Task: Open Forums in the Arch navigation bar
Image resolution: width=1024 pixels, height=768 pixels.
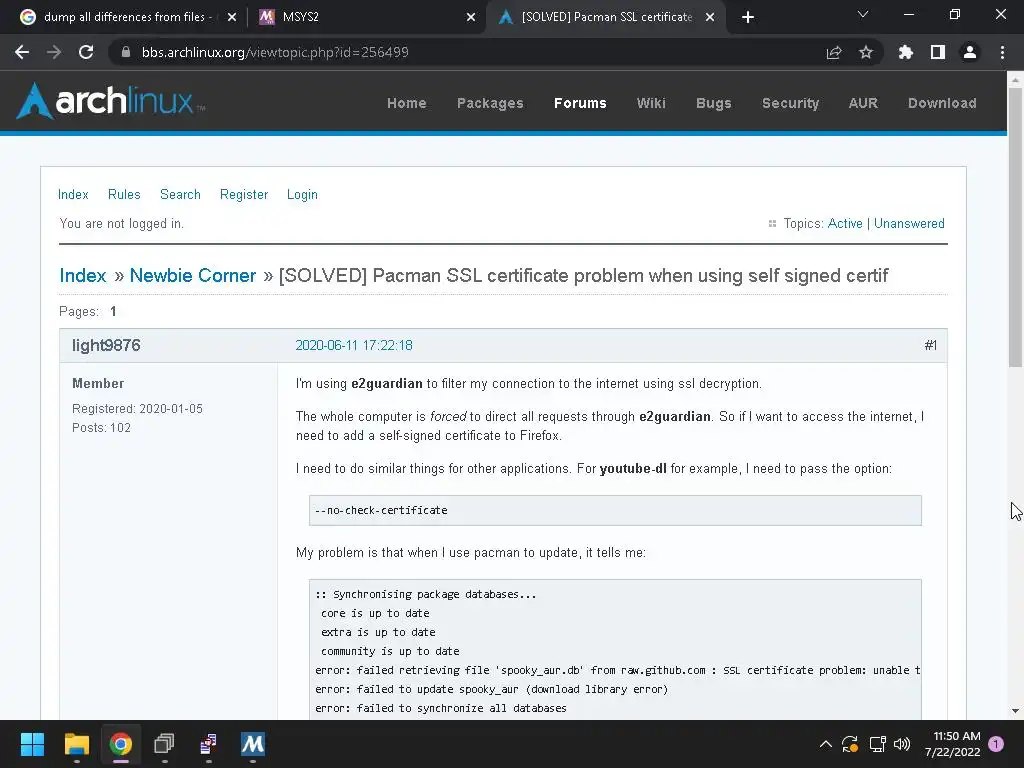Action: [x=580, y=103]
